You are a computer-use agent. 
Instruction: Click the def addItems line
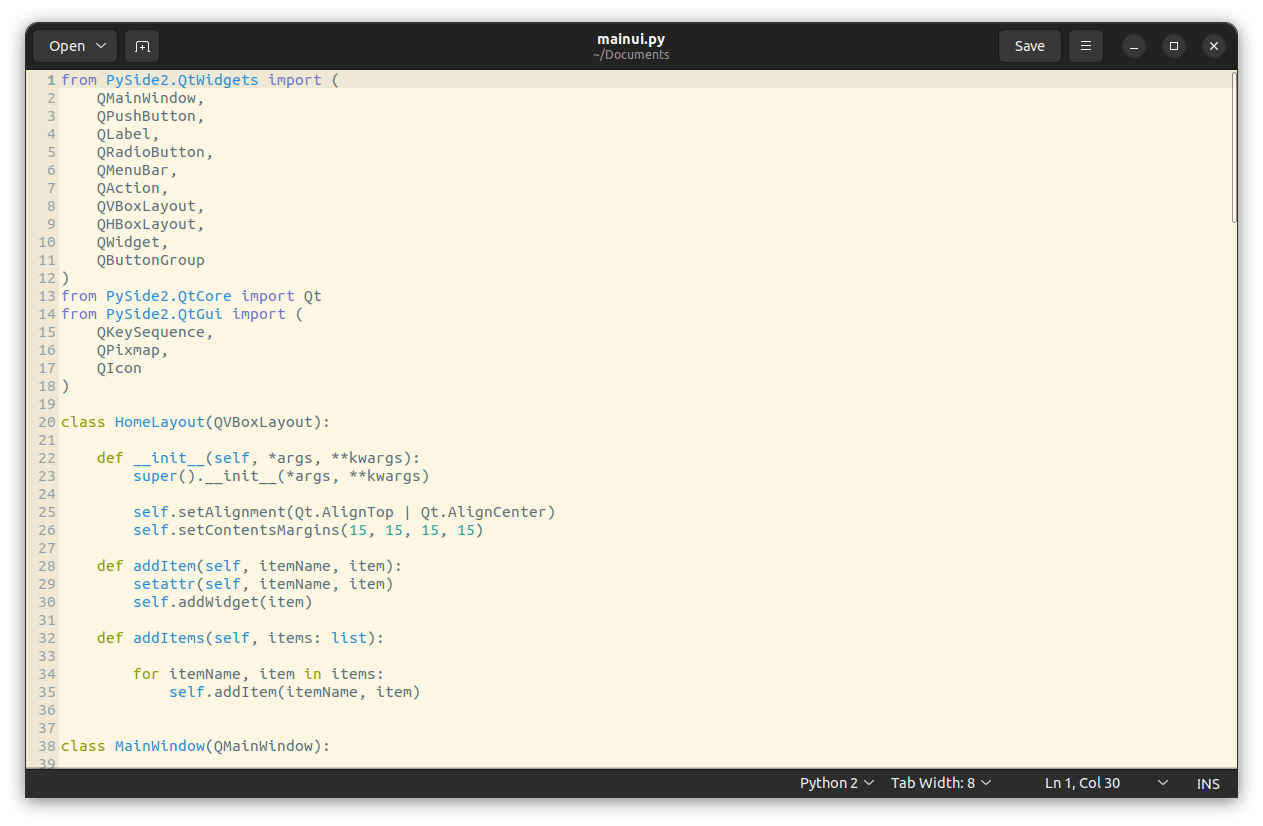240,638
